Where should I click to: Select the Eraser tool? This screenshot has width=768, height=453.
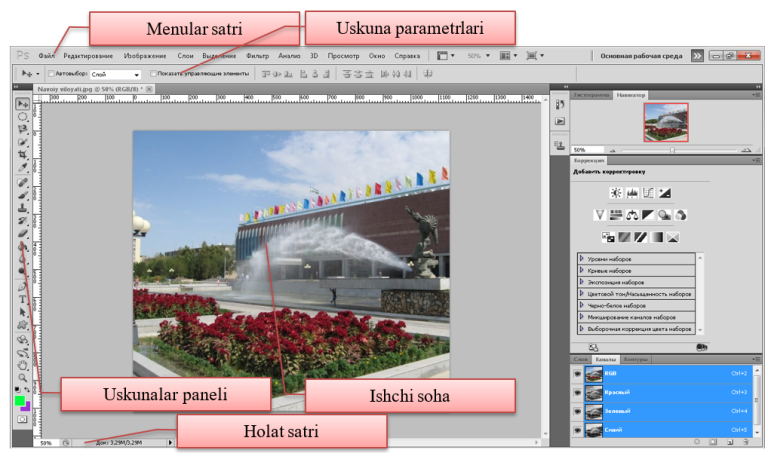point(23,234)
